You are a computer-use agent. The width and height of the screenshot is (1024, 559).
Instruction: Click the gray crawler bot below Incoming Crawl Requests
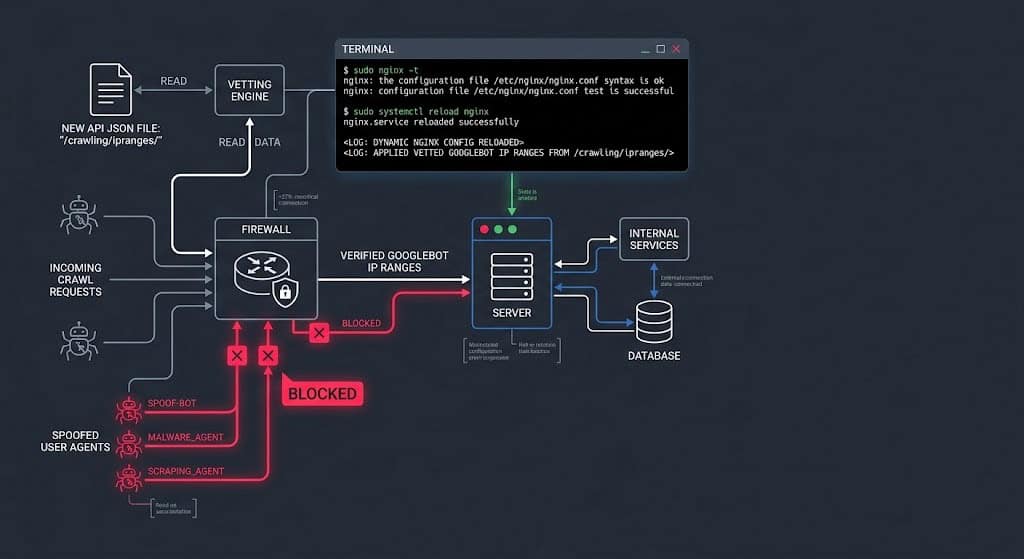click(79, 341)
